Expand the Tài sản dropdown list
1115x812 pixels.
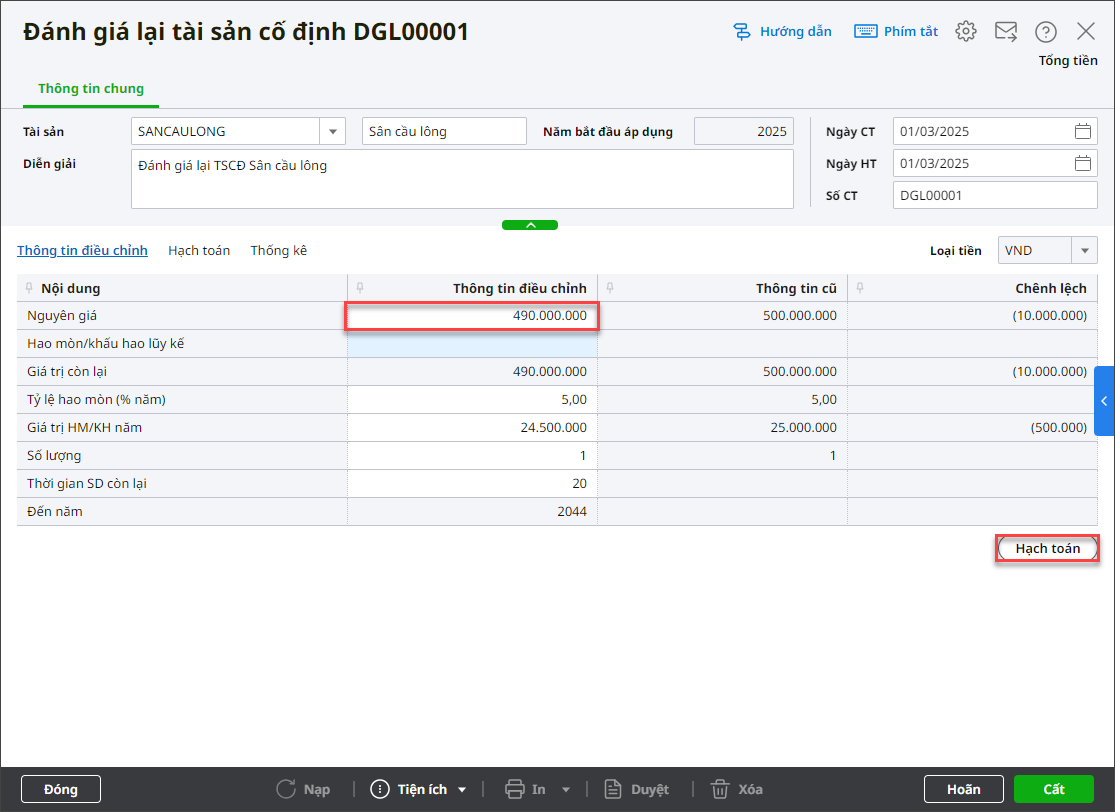coord(332,132)
